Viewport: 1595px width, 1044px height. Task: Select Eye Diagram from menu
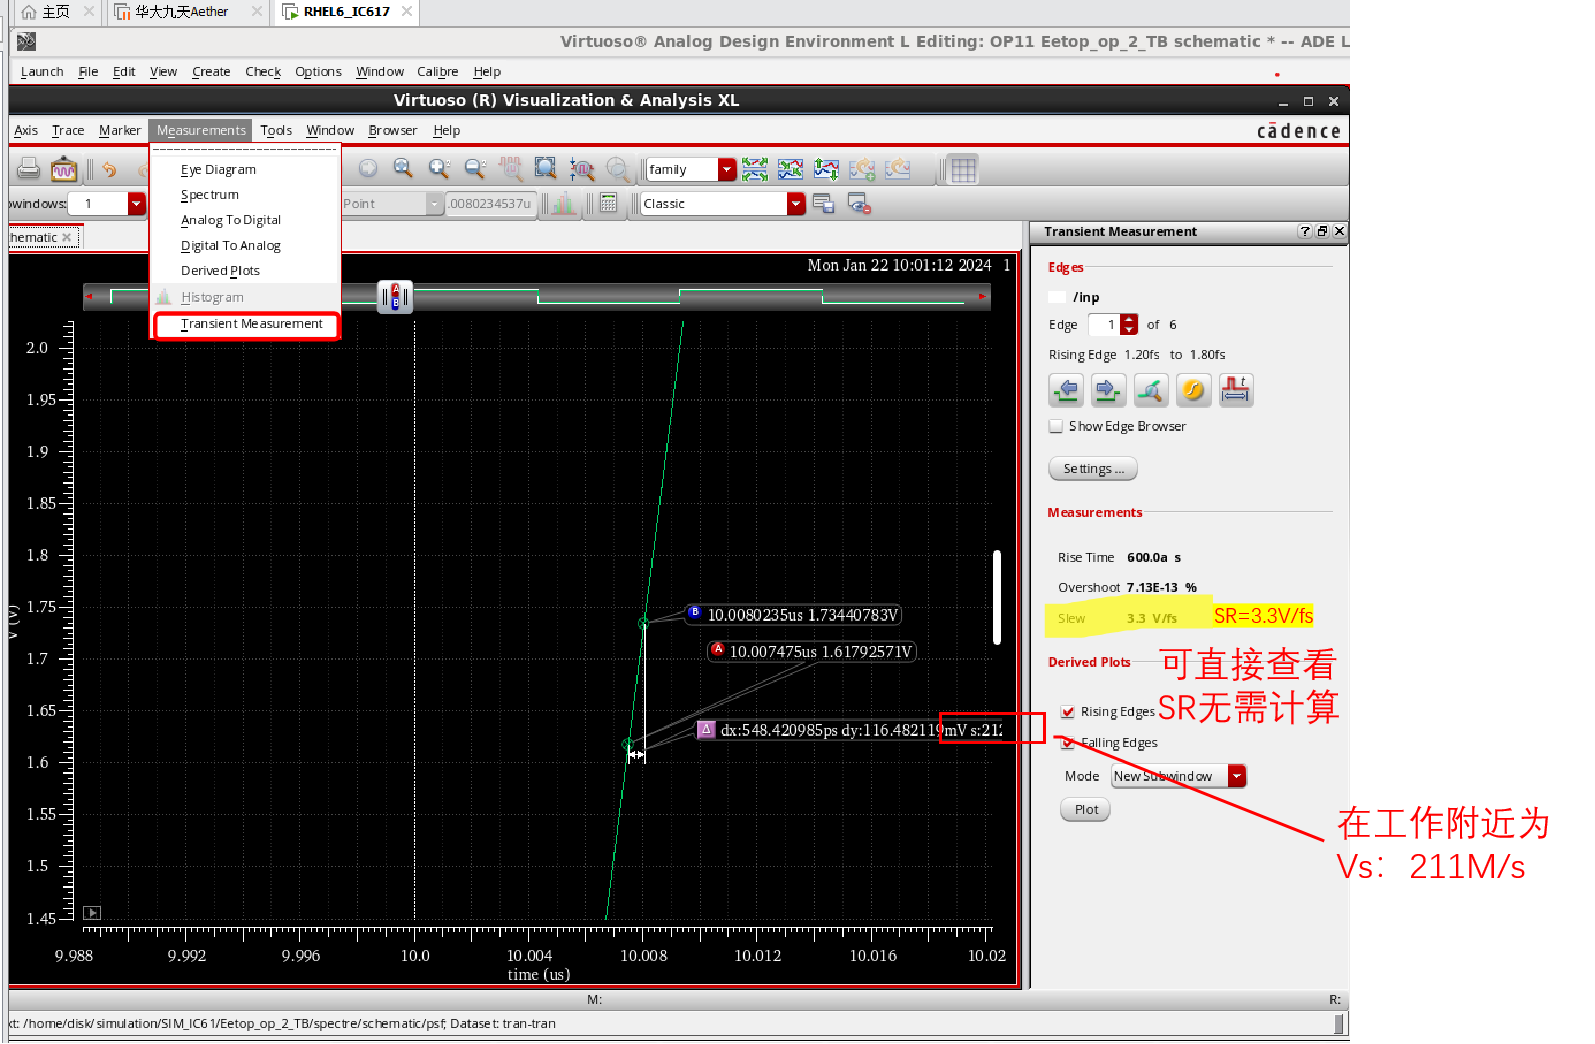(218, 170)
